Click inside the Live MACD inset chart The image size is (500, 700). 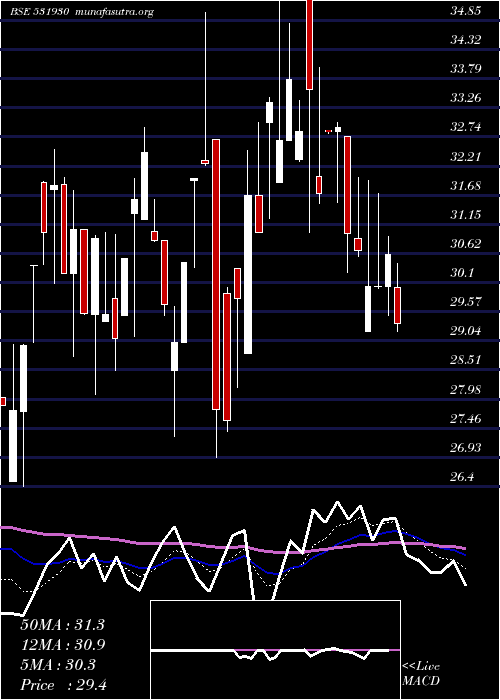click(275, 650)
